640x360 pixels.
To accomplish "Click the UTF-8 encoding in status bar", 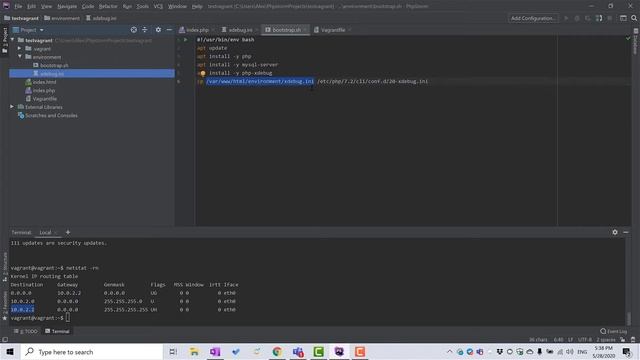I will pyautogui.click(x=584, y=340).
